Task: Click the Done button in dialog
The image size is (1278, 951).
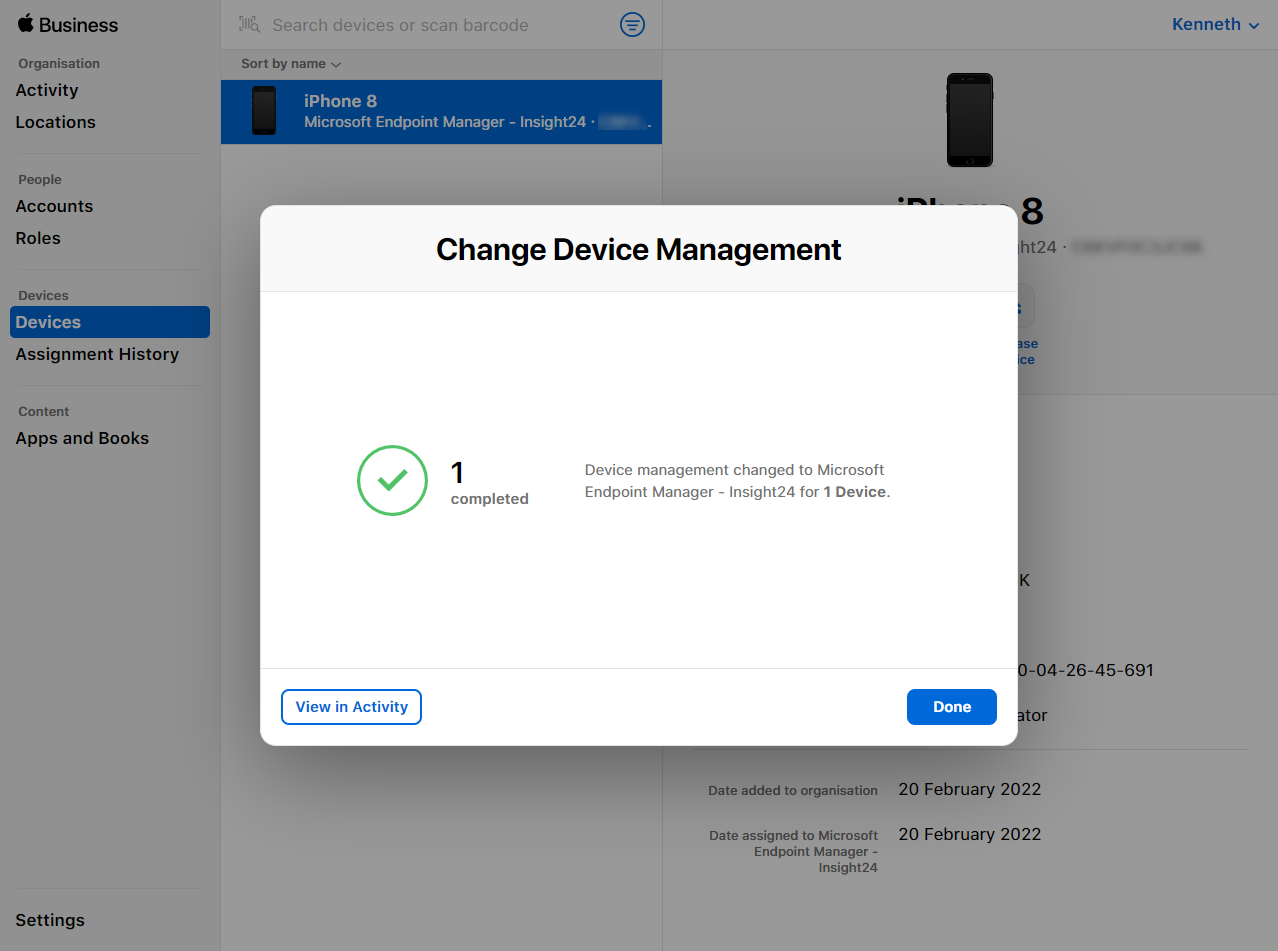Action: (x=951, y=707)
